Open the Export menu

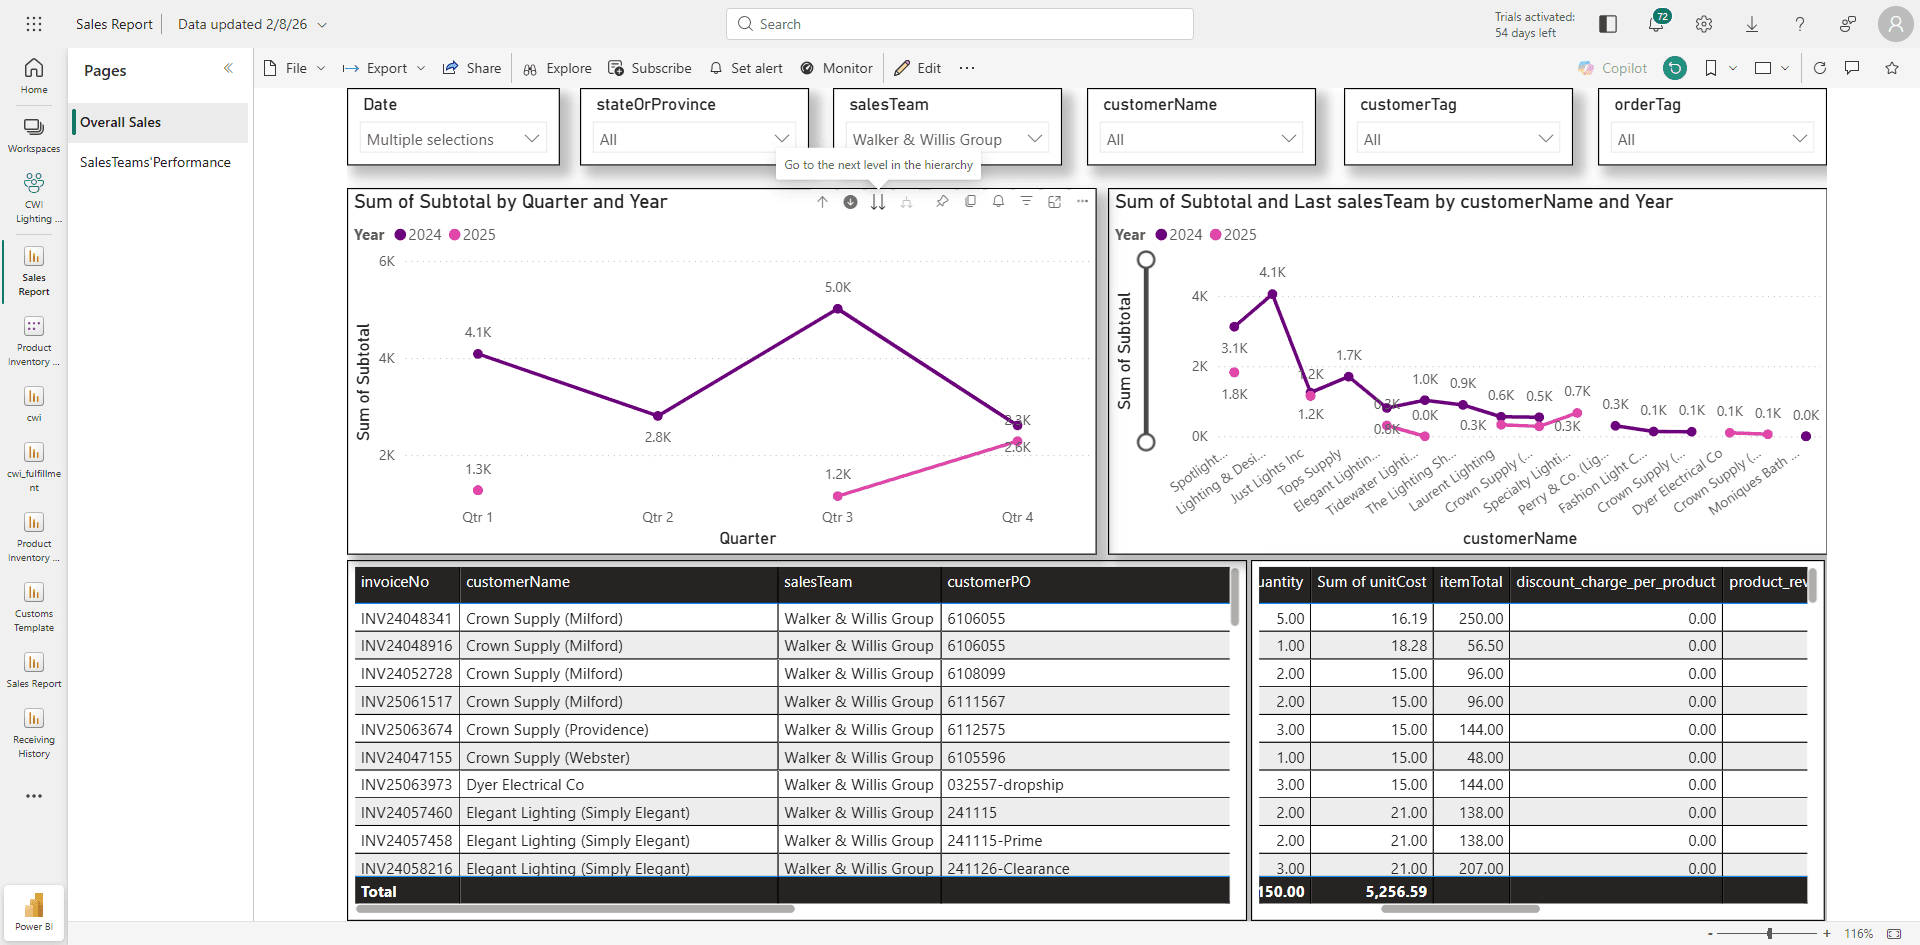(x=384, y=68)
